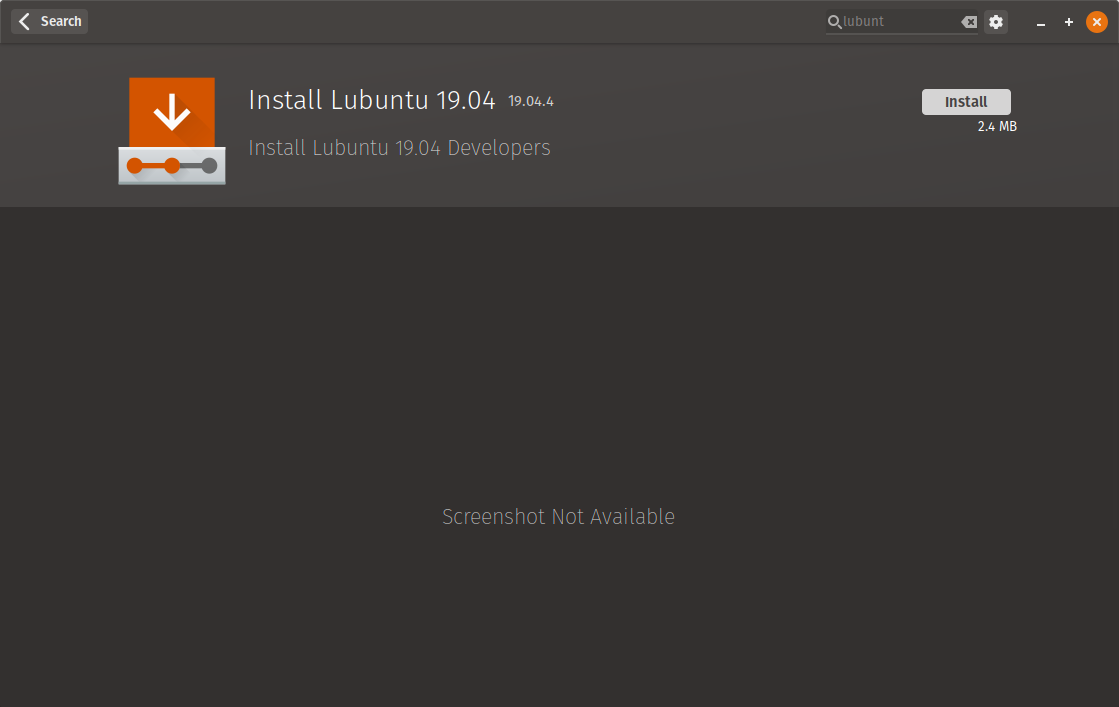The image size is (1119, 707).
Task: Maximize the window with plus button
Action: point(1068,22)
